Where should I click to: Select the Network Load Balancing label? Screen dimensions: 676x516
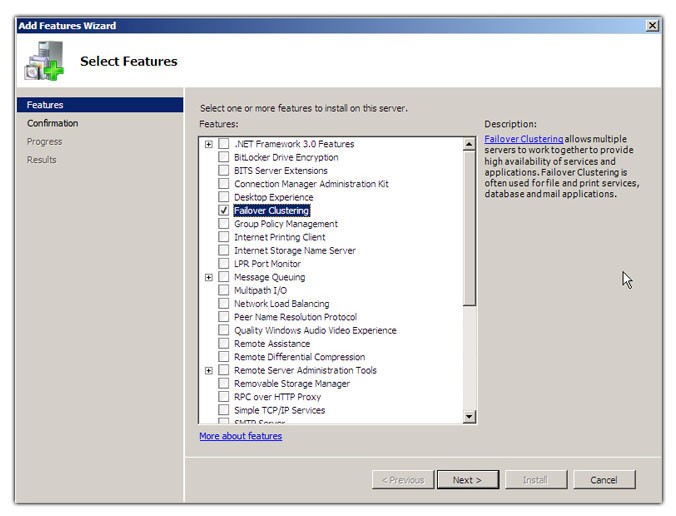282,303
